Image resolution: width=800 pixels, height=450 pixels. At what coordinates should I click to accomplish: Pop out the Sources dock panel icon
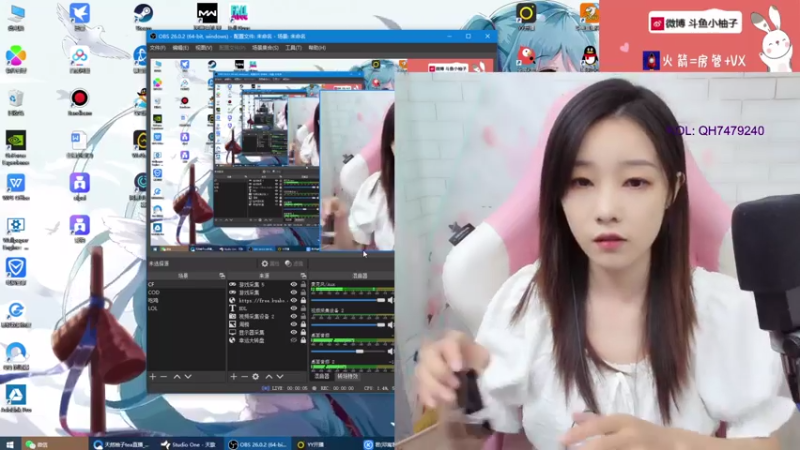pos(303,276)
